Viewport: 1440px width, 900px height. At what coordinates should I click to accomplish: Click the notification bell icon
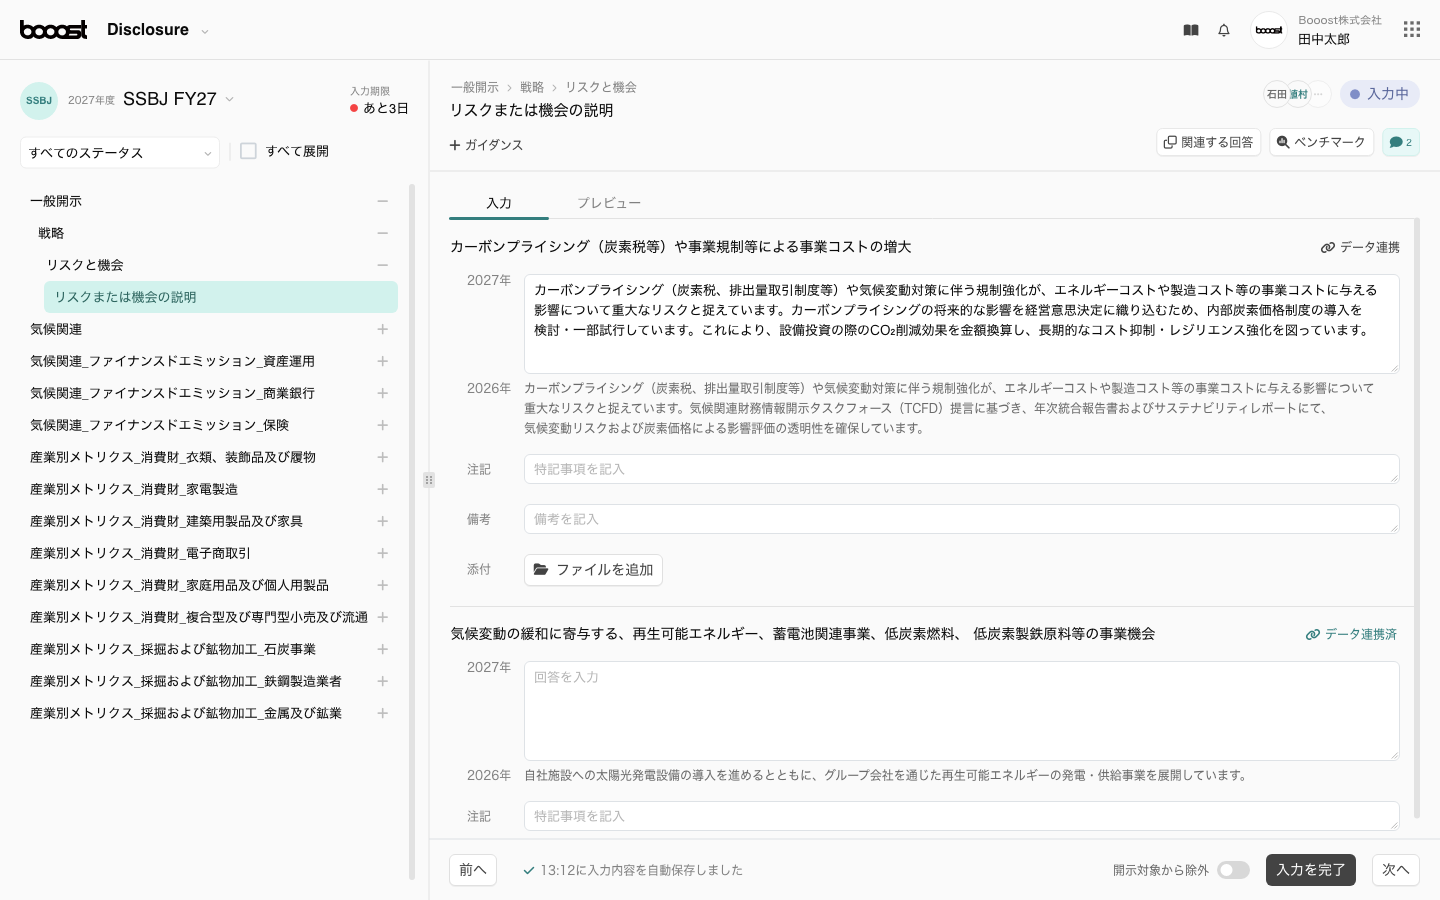click(x=1224, y=30)
